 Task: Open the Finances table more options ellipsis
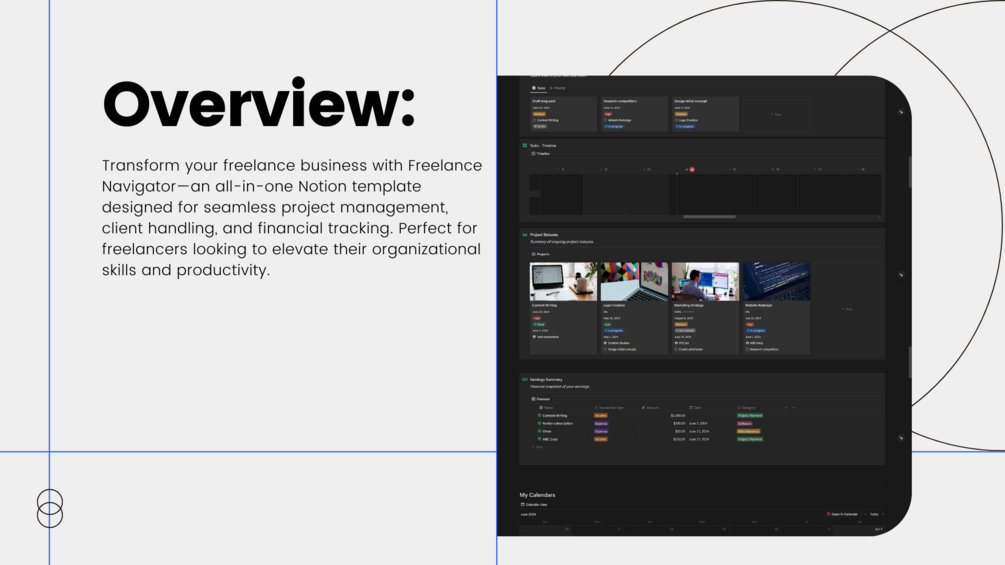coord(794,407)
